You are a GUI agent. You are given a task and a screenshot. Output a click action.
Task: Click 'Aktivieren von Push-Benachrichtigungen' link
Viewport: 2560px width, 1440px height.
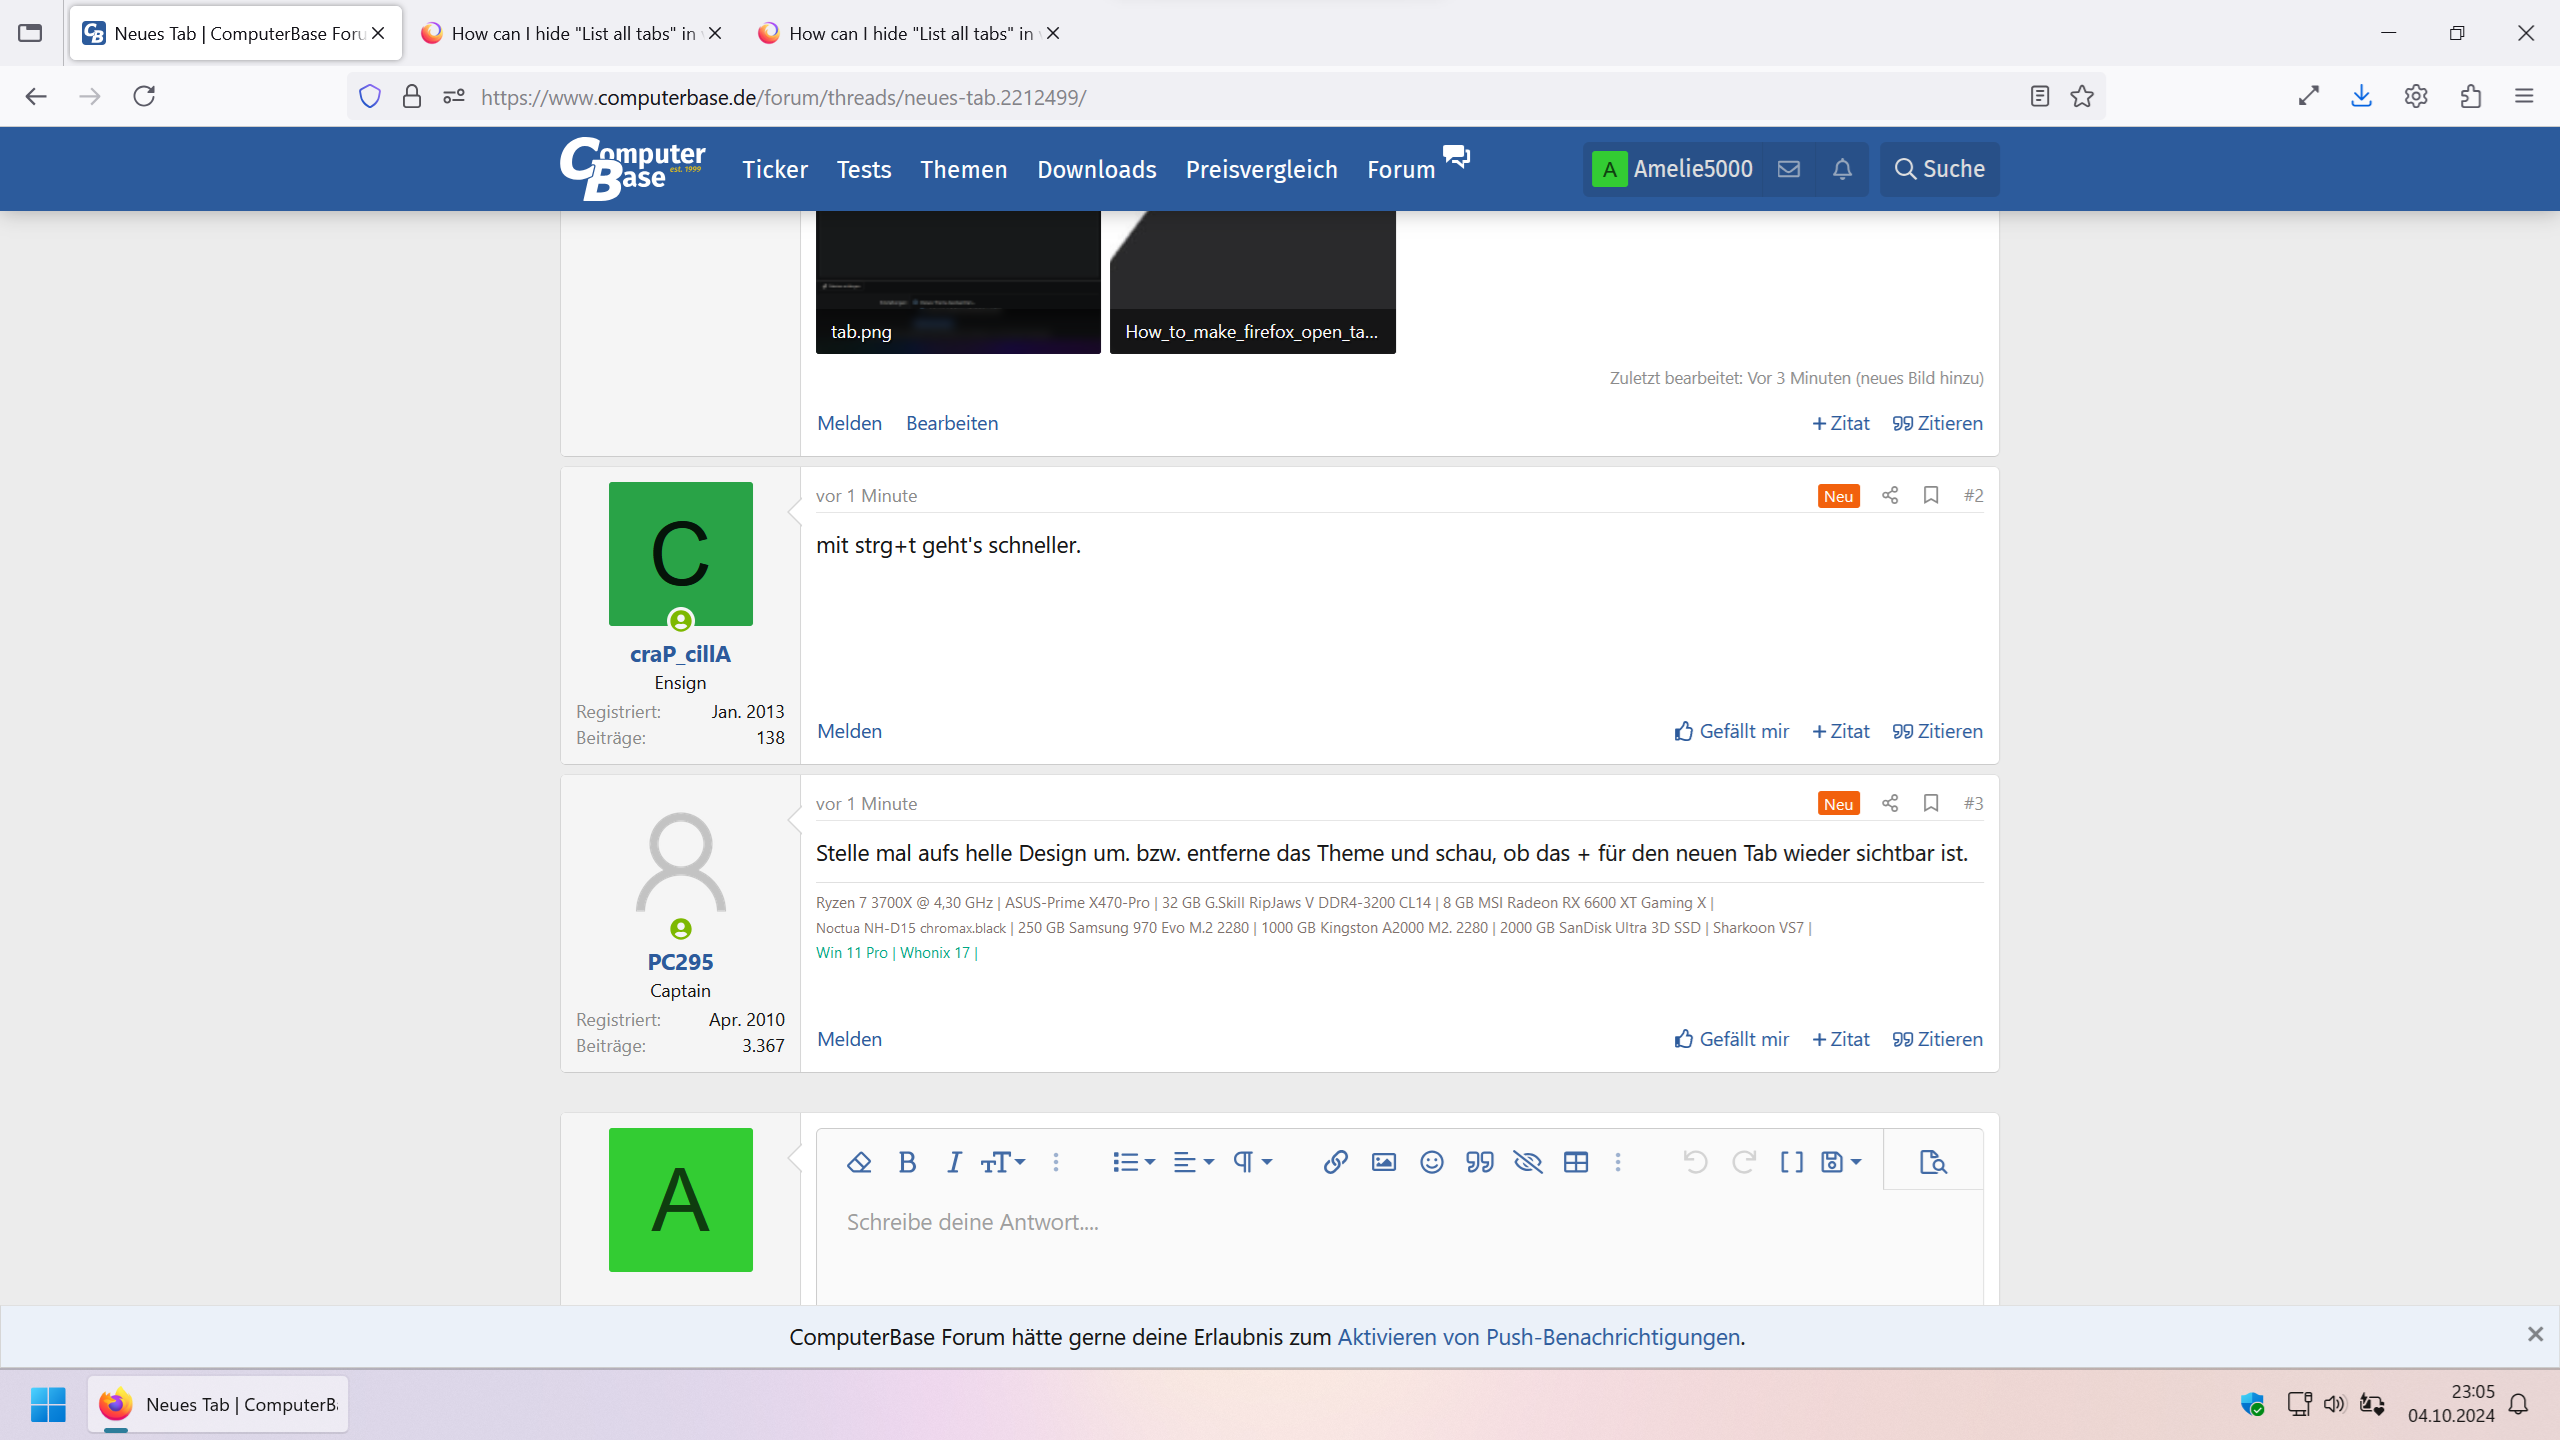(1538, 1337)
